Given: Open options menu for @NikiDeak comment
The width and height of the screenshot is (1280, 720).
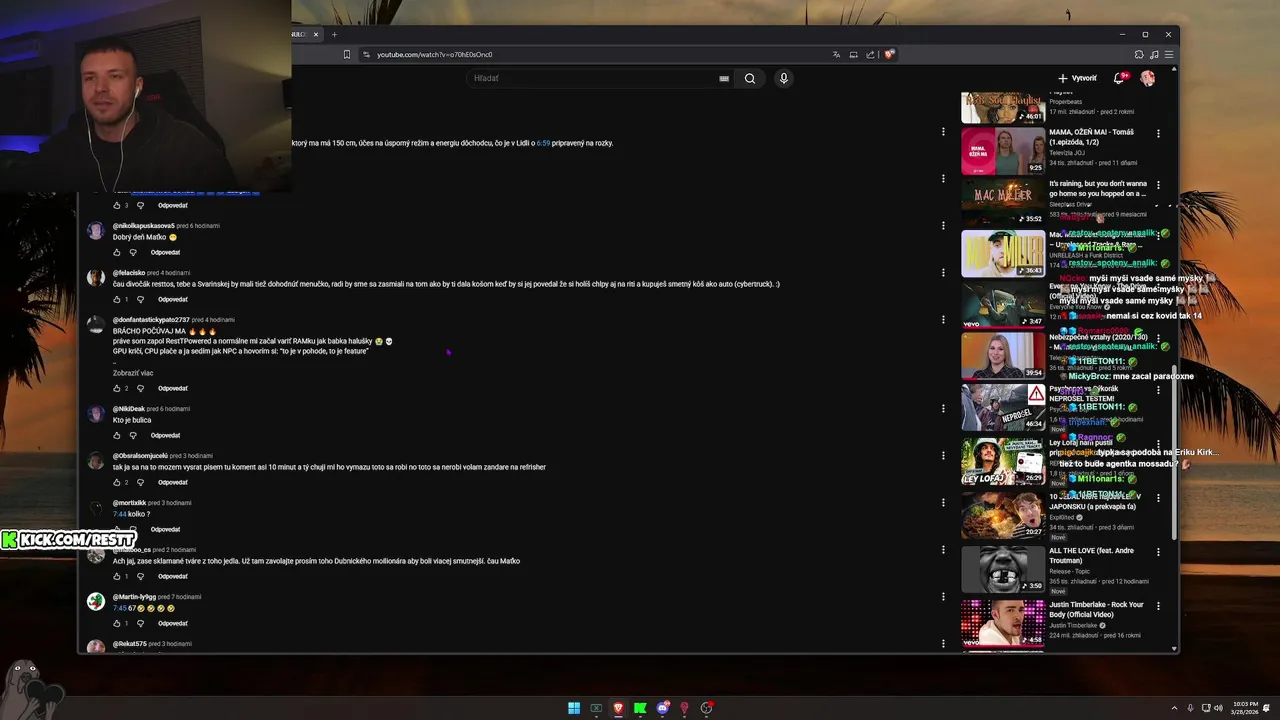Looking at the screenshot, I should 943,408.
